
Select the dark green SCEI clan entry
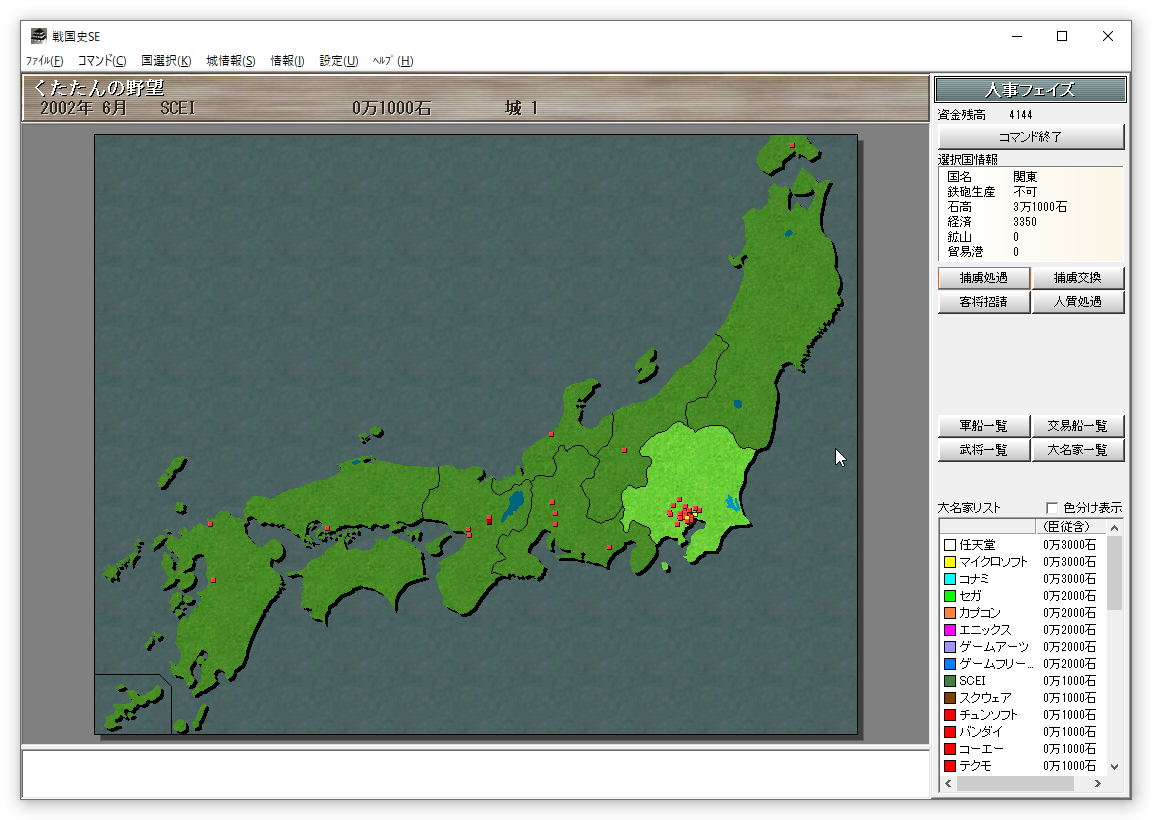[x=971, y=681]
